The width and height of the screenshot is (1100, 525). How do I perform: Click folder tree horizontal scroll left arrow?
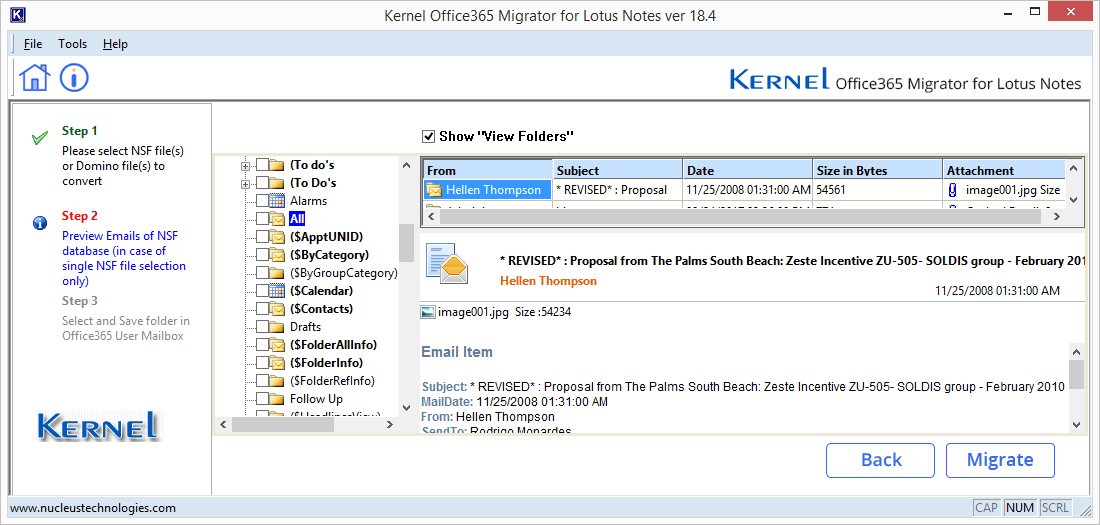pyautogui.click(x=223, y=424)
